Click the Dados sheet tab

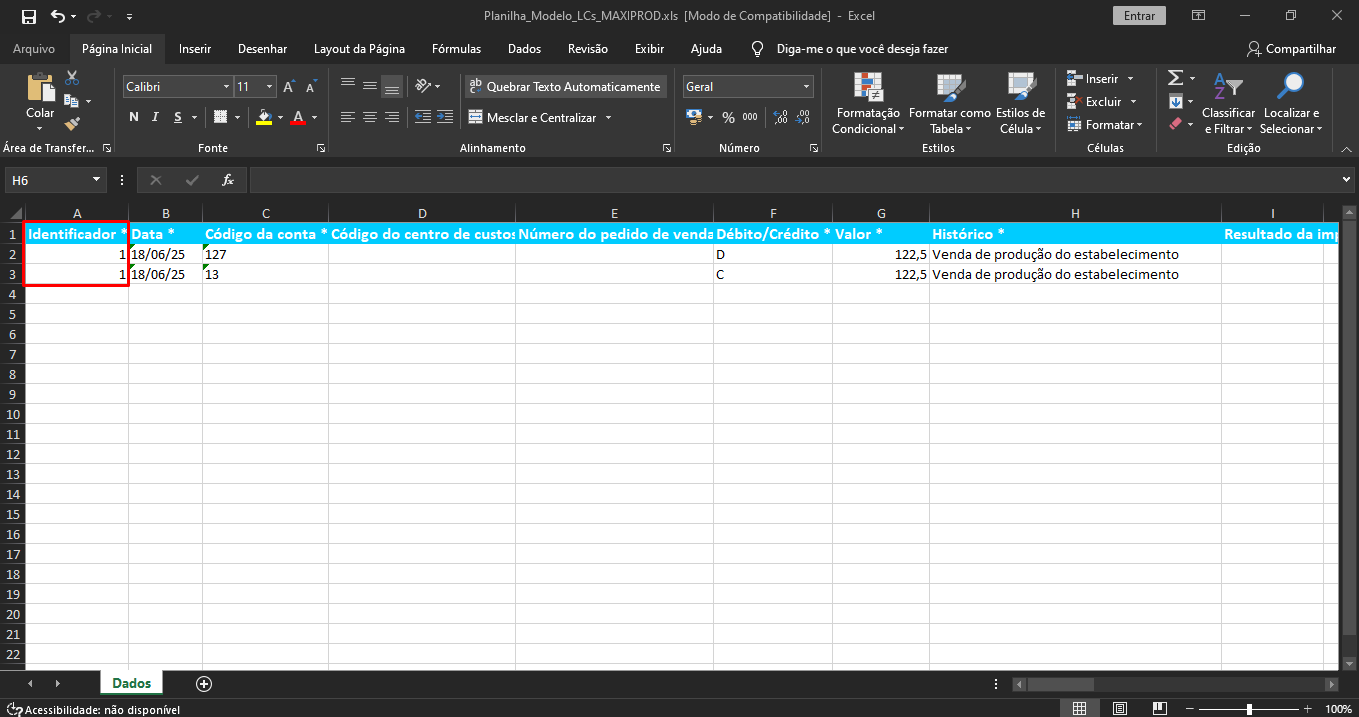click(132, 683)
